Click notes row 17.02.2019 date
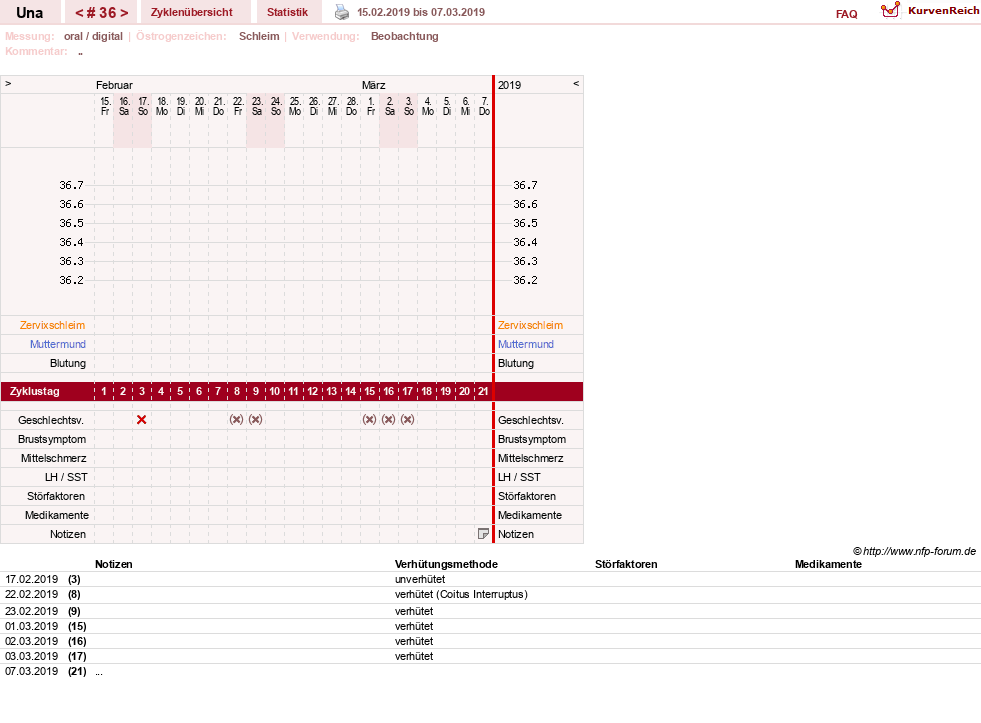 pyautogui.click(x=31, y=579)
